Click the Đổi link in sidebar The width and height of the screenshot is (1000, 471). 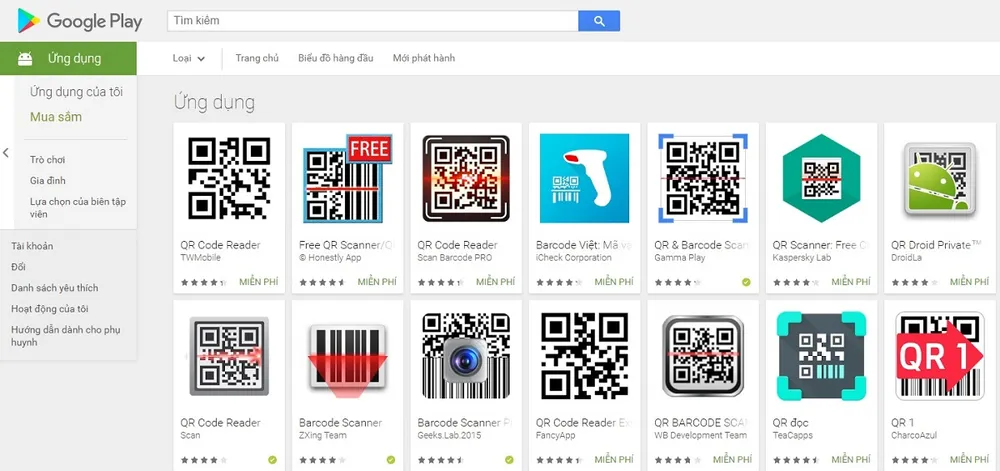click(18, 267)
